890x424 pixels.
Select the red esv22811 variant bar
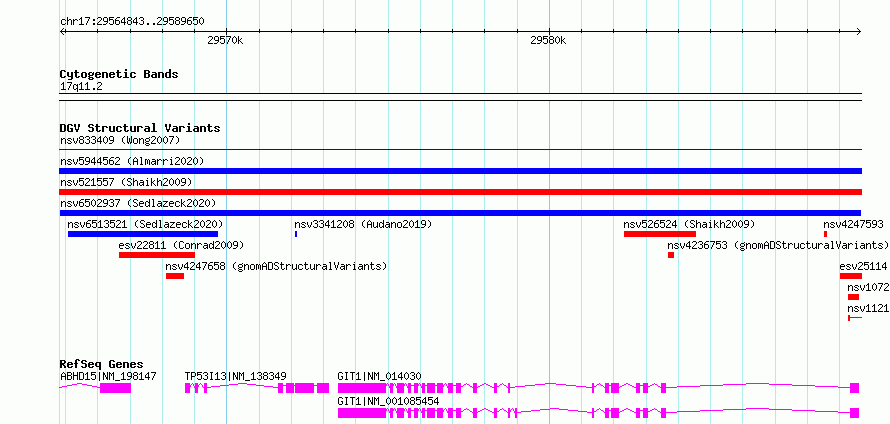pos(157,255)
